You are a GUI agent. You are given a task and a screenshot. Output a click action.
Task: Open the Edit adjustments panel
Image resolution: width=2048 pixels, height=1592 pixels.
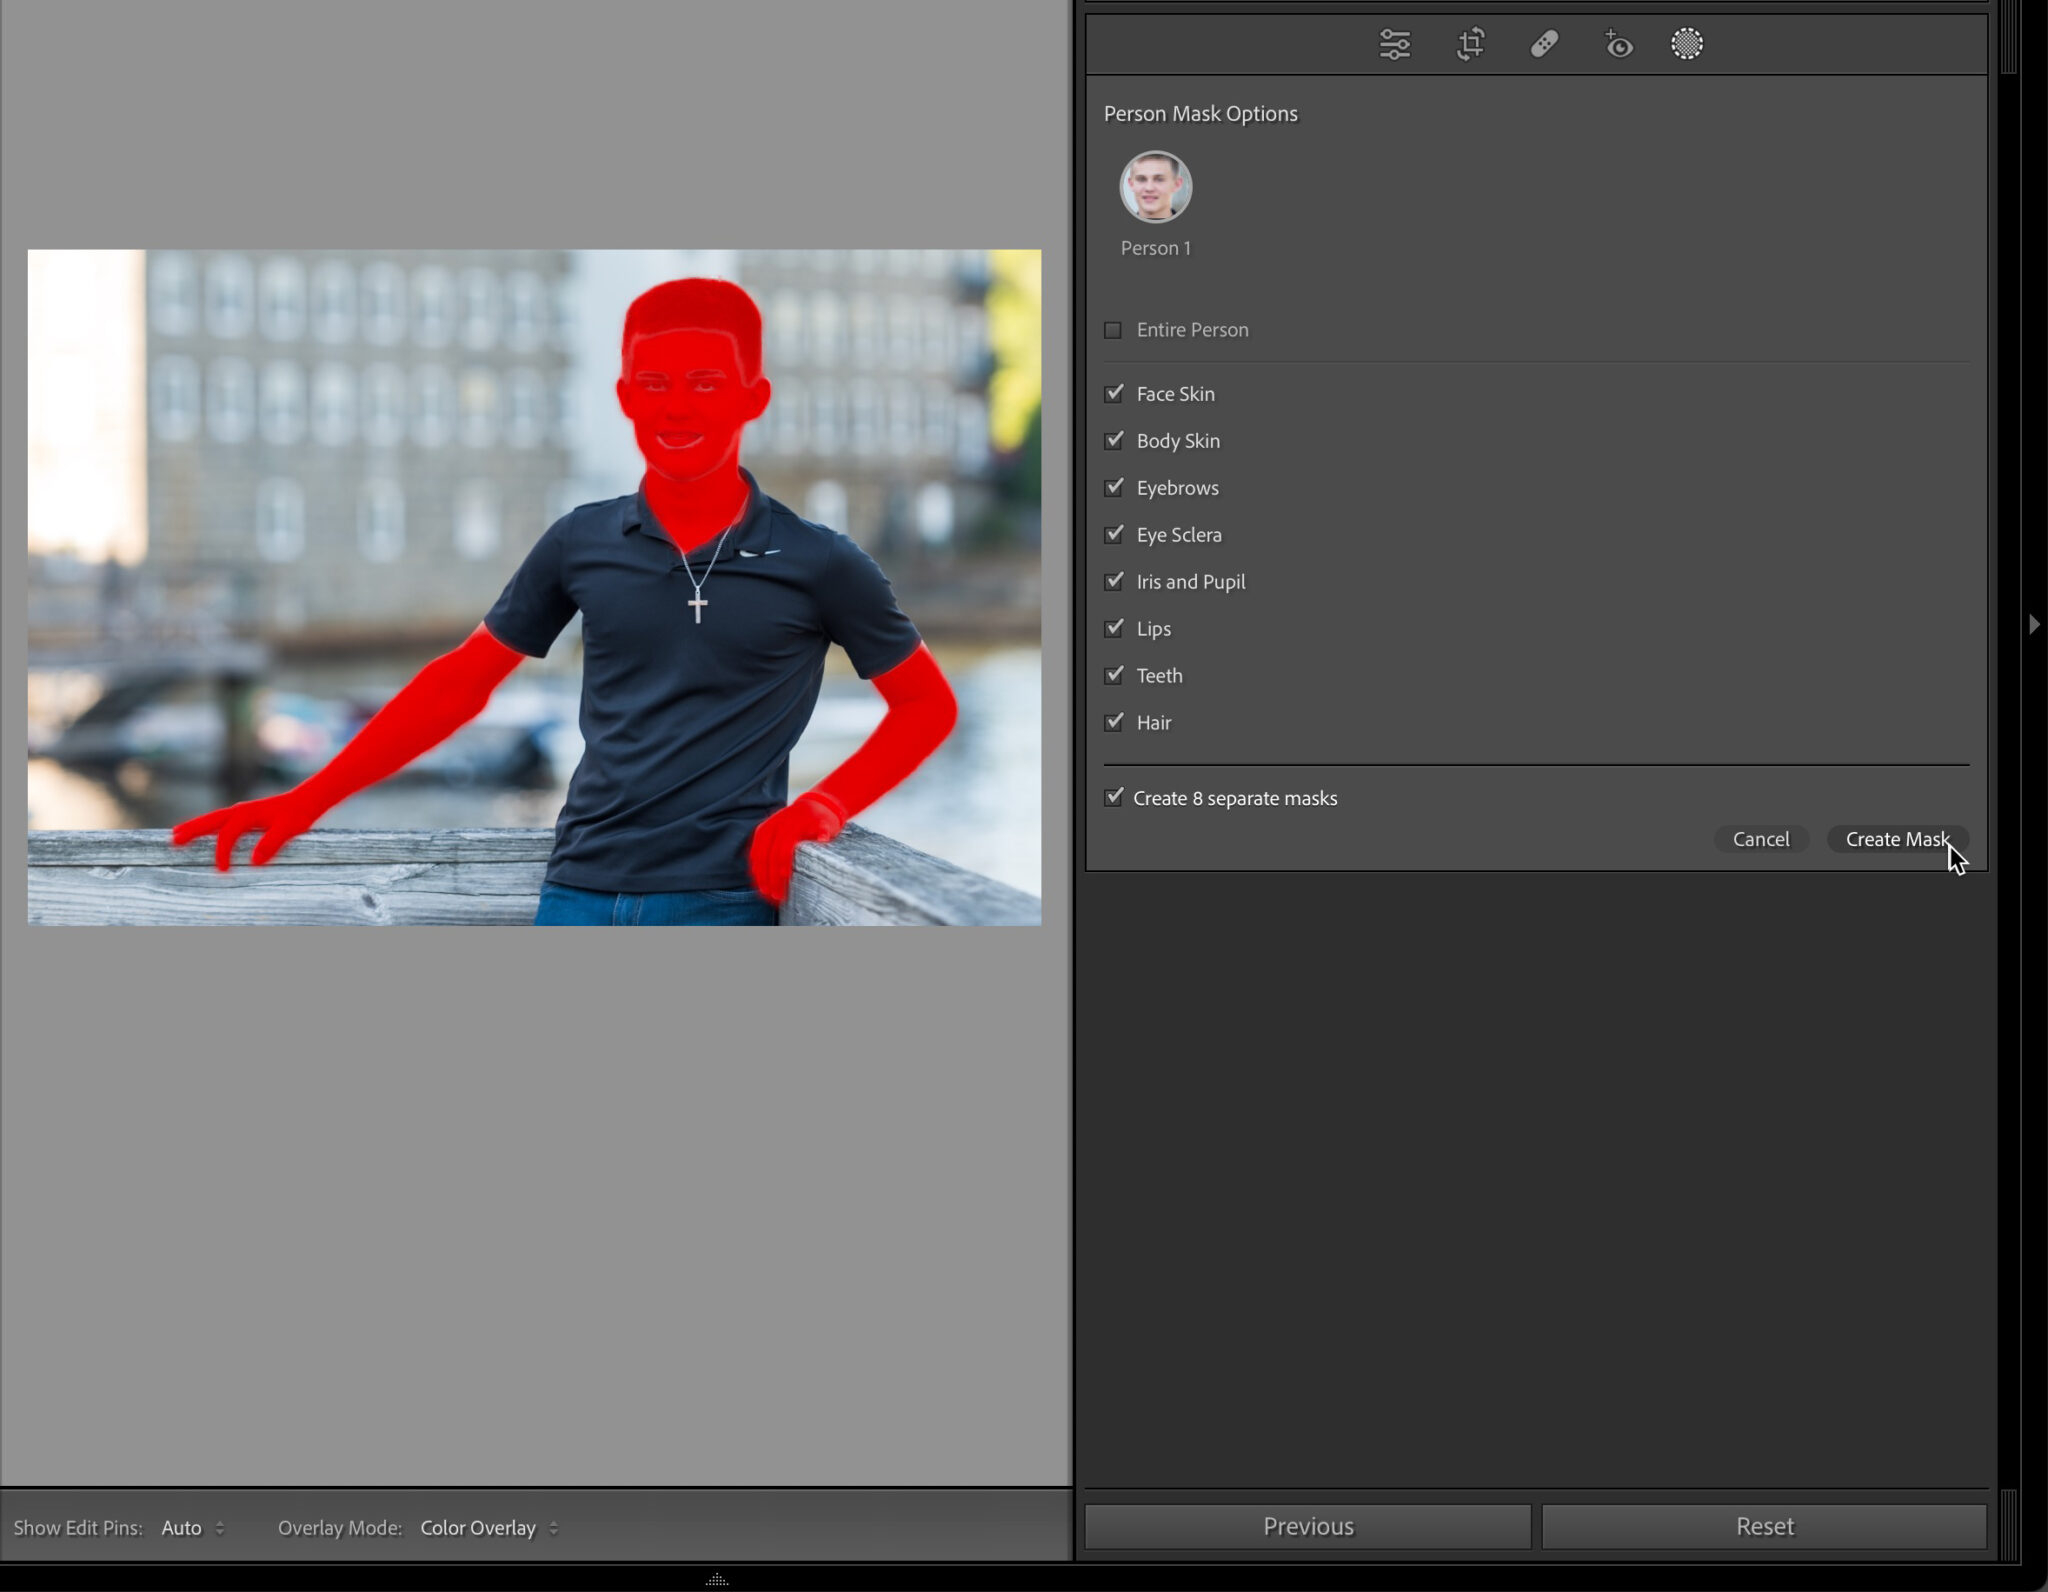1394,44
